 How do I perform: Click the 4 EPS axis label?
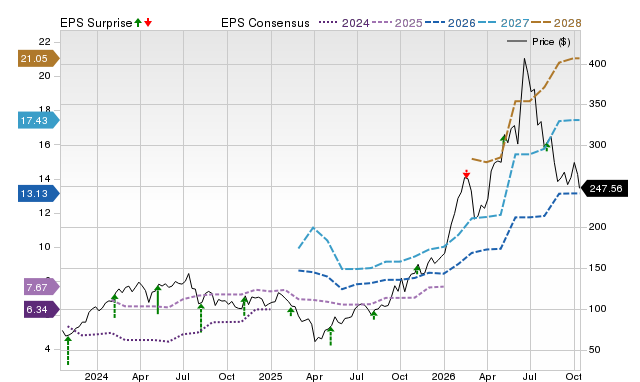pyautogui.click(x=48, y=349)
